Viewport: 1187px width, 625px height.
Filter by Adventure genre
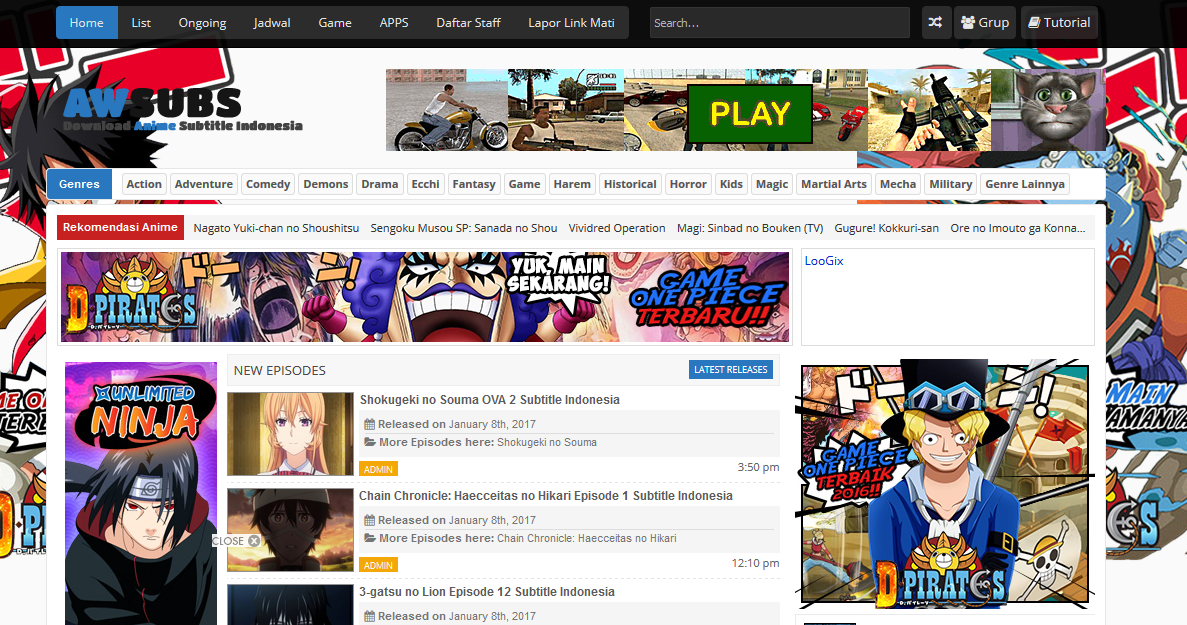(x=204, y=184)
